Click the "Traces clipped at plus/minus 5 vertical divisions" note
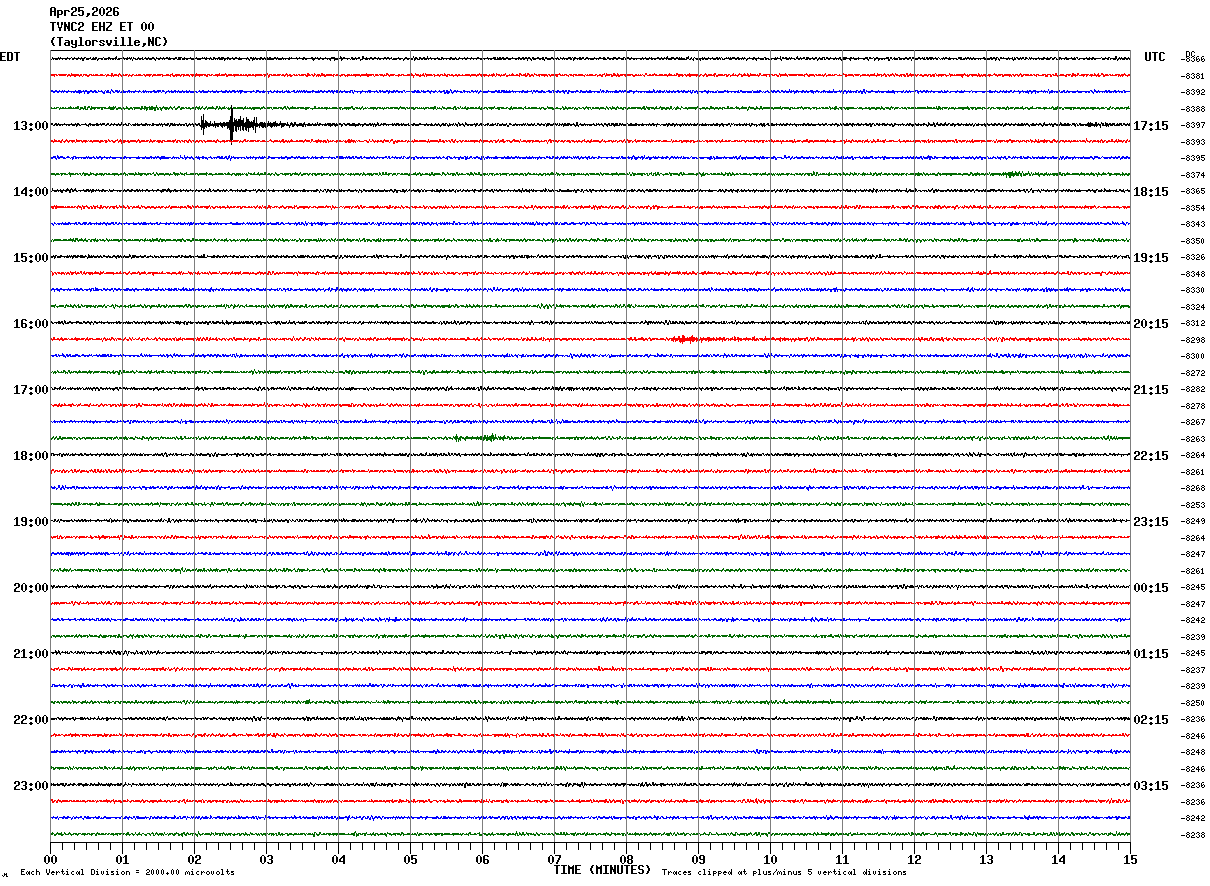The width and height of the screenshot is (1210, 886). (x=784, y=873)
